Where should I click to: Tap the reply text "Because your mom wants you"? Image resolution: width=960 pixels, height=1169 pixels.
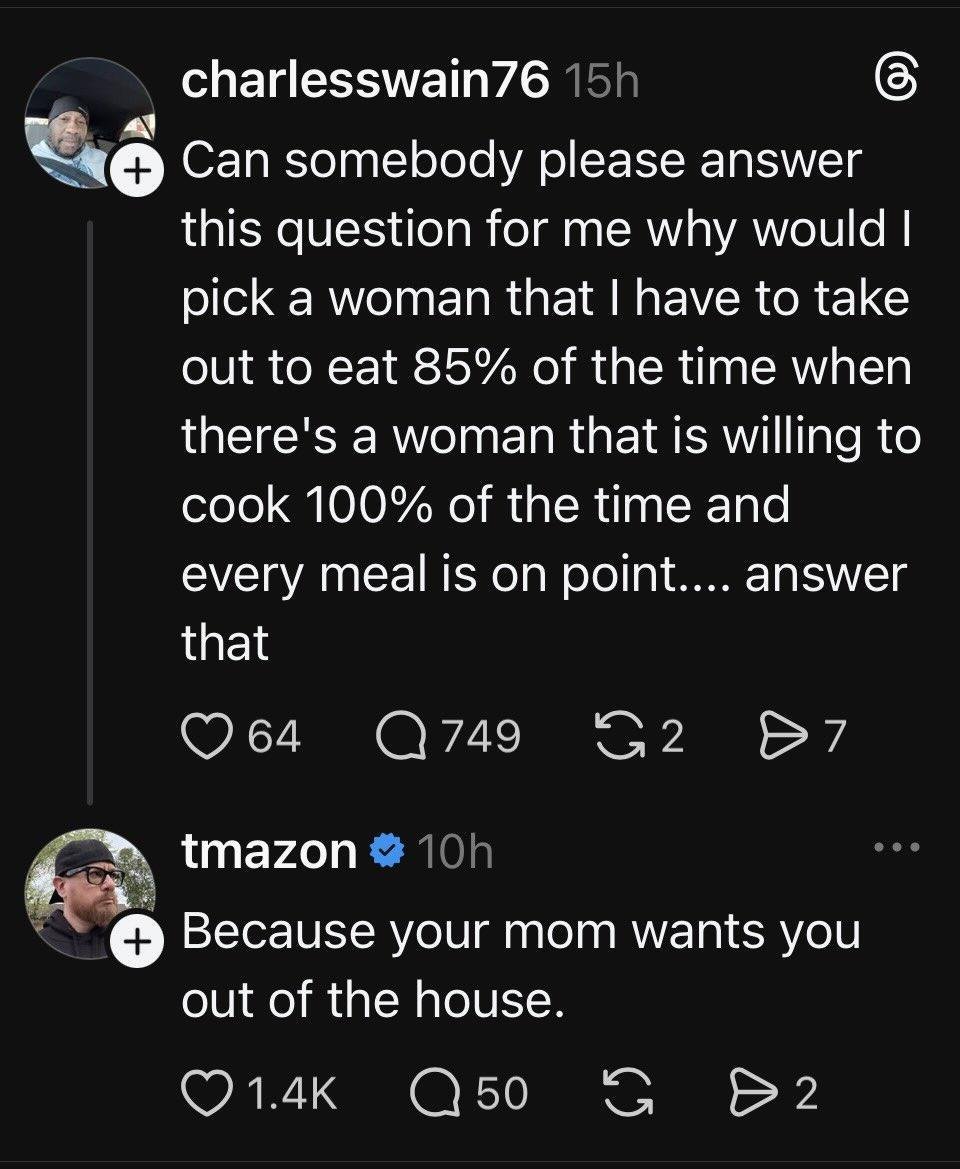(520, 931)
